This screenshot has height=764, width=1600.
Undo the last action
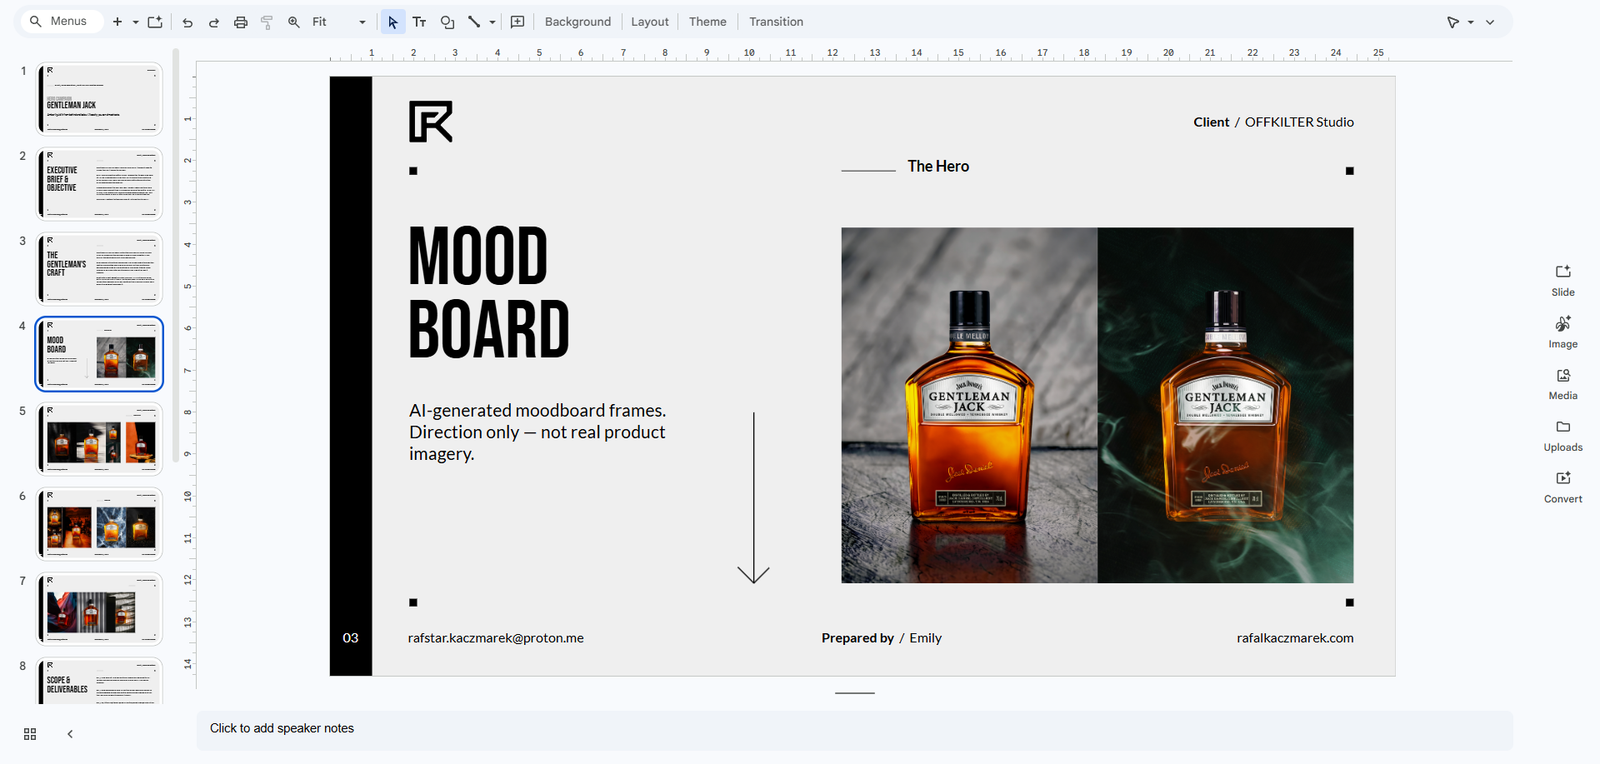(x=187, y=22)
